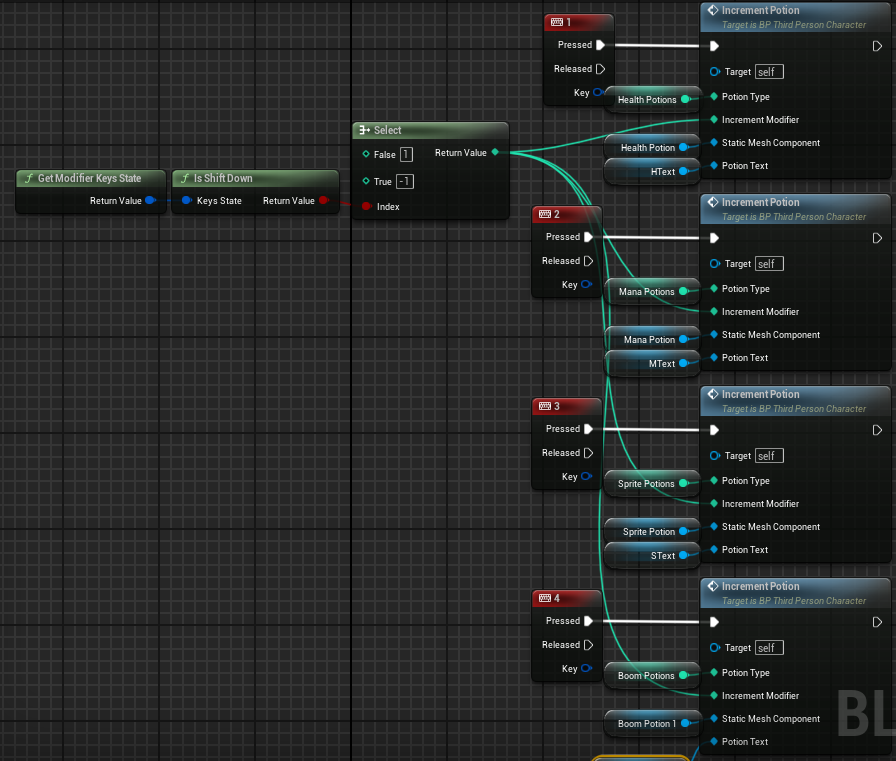Select the Sprite Potions variable node
Screen dimensions: 896x761
tap(644, 484)
